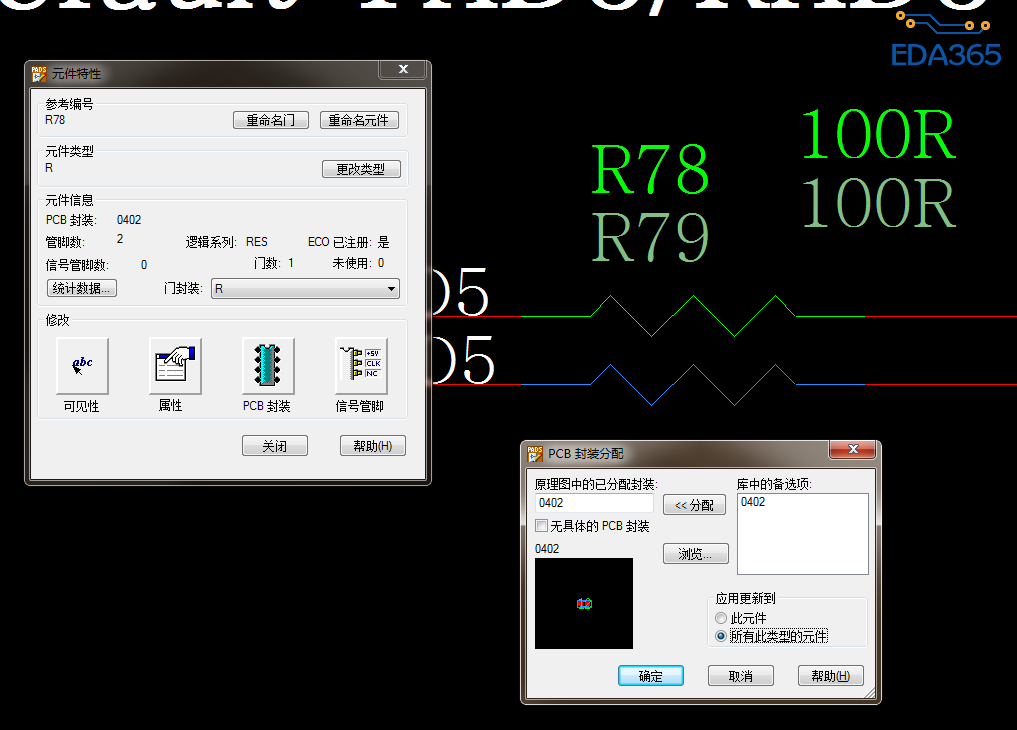1017x730 pixels.
Task: Close the 元件特性 dialog window
Action: click(x=403, y=69)
